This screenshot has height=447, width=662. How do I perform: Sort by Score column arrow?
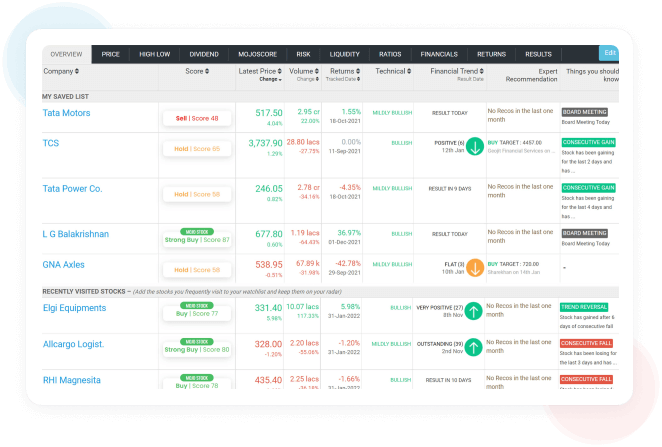tap(207, 72)
